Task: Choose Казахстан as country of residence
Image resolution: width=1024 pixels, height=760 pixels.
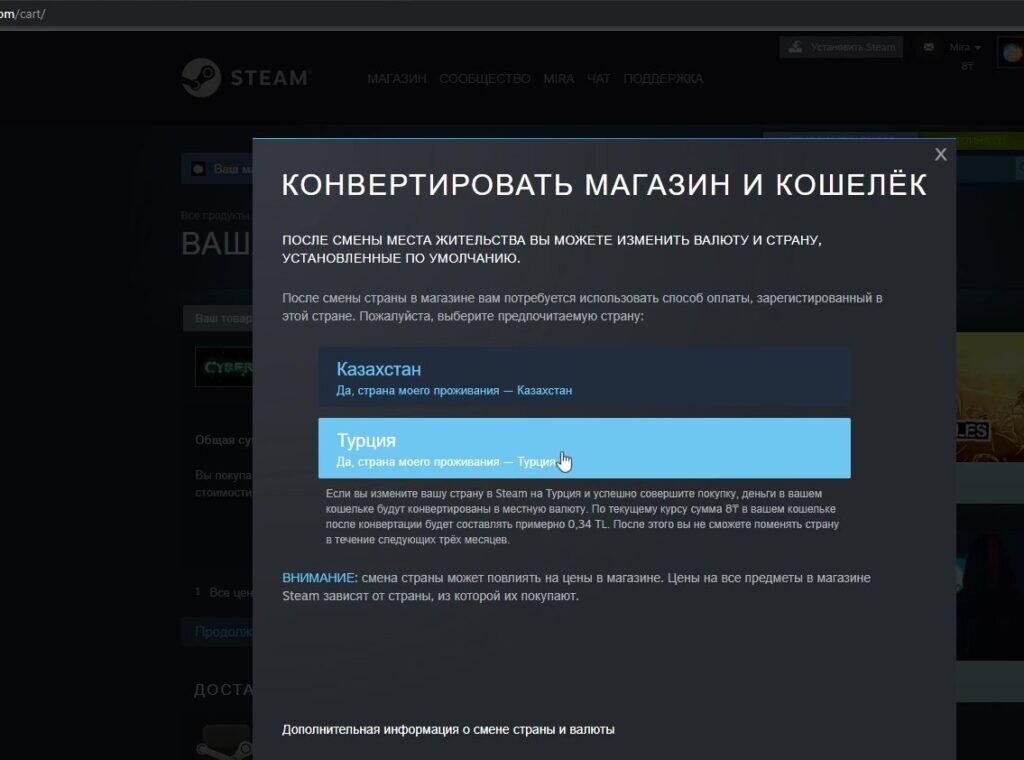Action: (x=584, y=378)
